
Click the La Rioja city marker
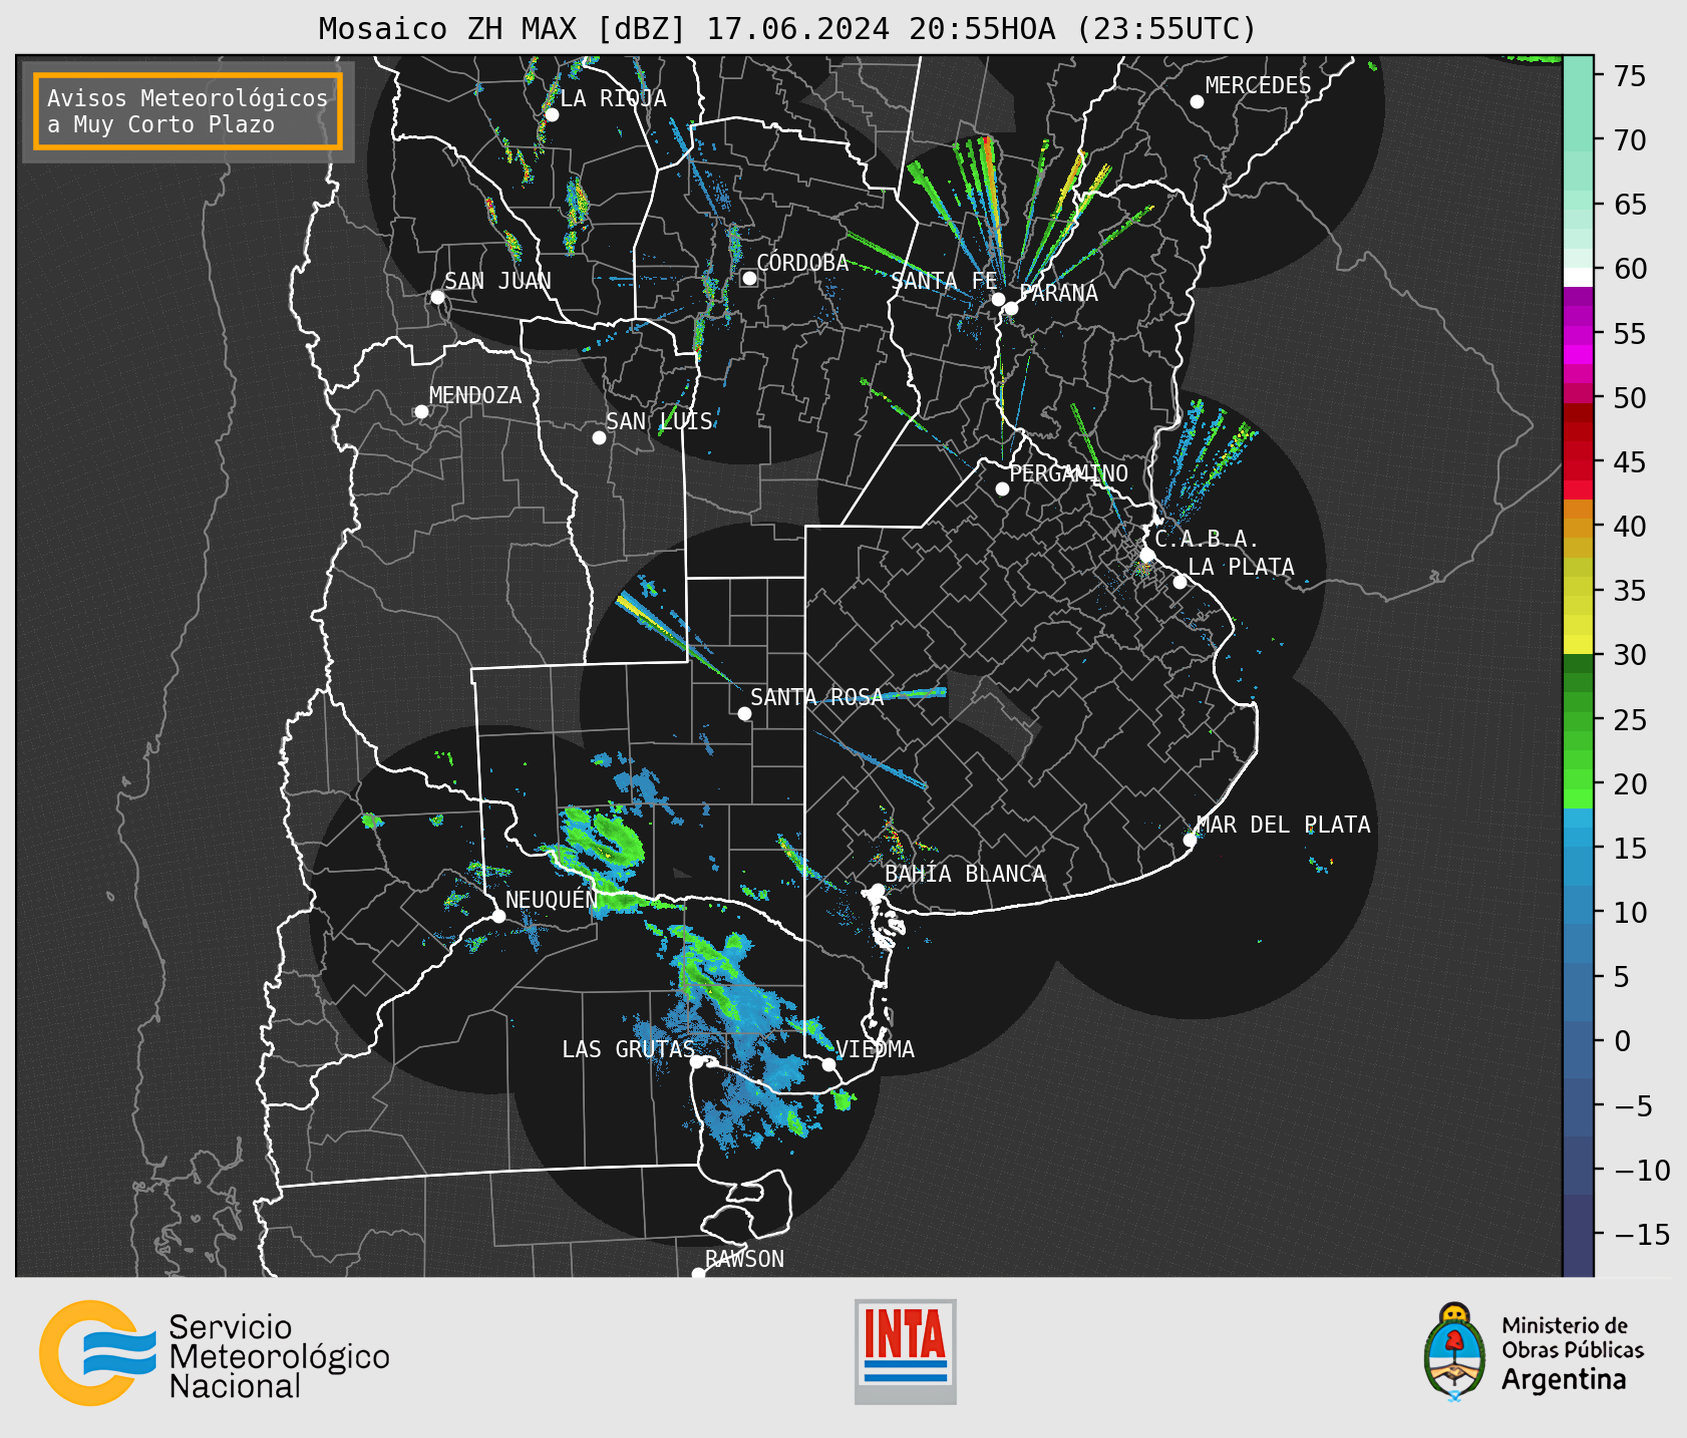click(x=552, y=115)
